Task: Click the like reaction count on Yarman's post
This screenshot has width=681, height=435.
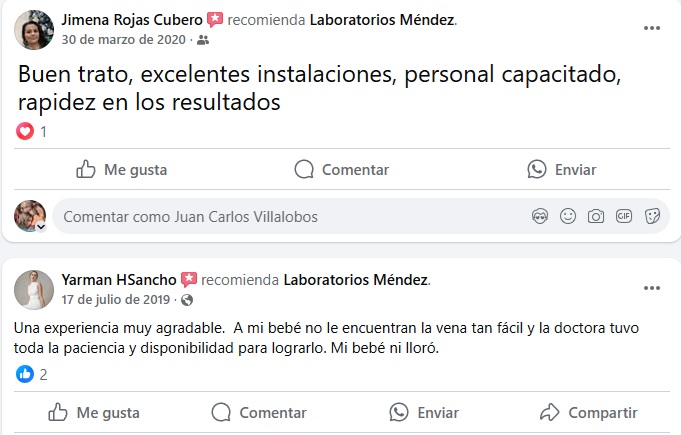Action: [33, 374]
